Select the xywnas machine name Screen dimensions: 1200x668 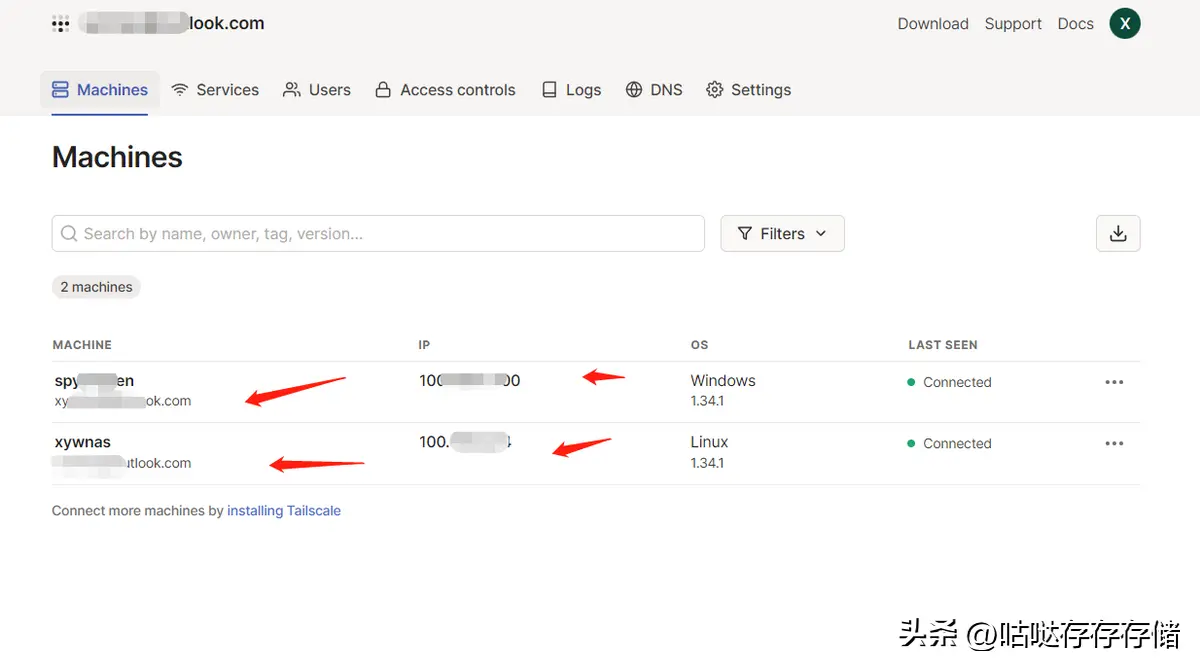coord(83,442)
